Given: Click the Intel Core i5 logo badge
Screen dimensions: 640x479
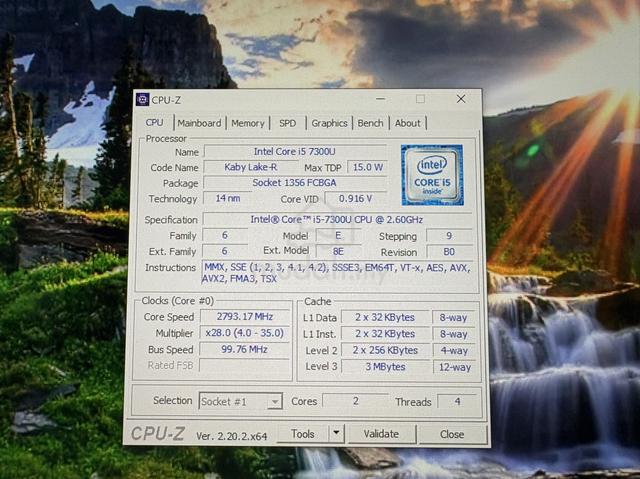Looking at the screenshot, I should pyautogui.click(x=433, y=175).
